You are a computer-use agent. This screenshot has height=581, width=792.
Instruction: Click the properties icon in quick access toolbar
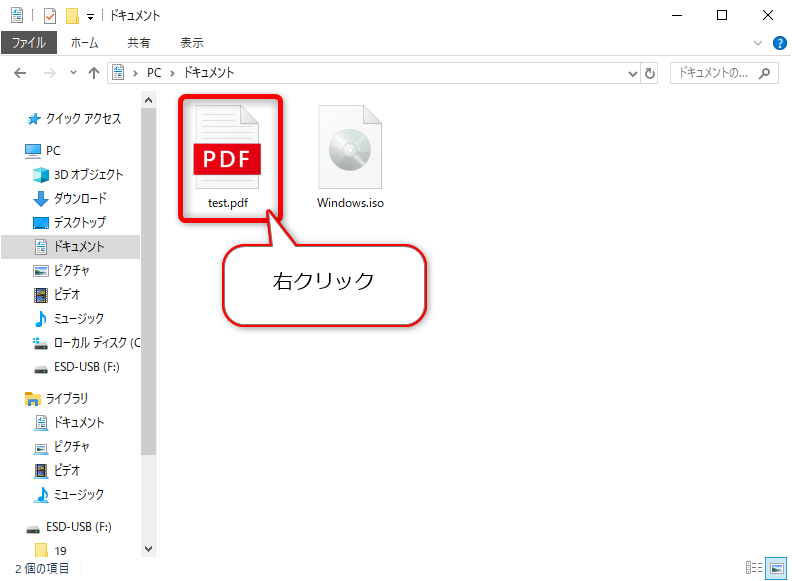(x=50, y=16)
